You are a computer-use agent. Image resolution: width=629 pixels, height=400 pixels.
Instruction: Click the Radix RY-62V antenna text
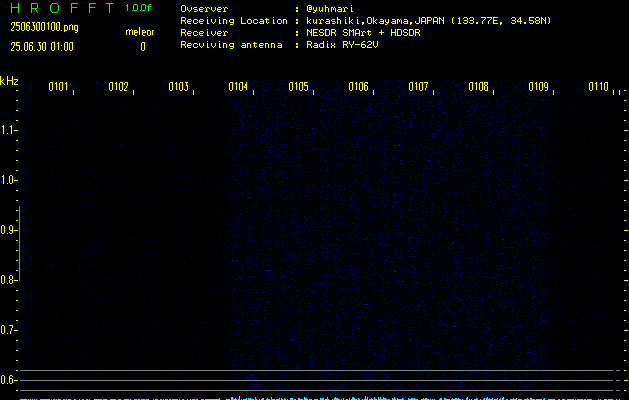342,45
